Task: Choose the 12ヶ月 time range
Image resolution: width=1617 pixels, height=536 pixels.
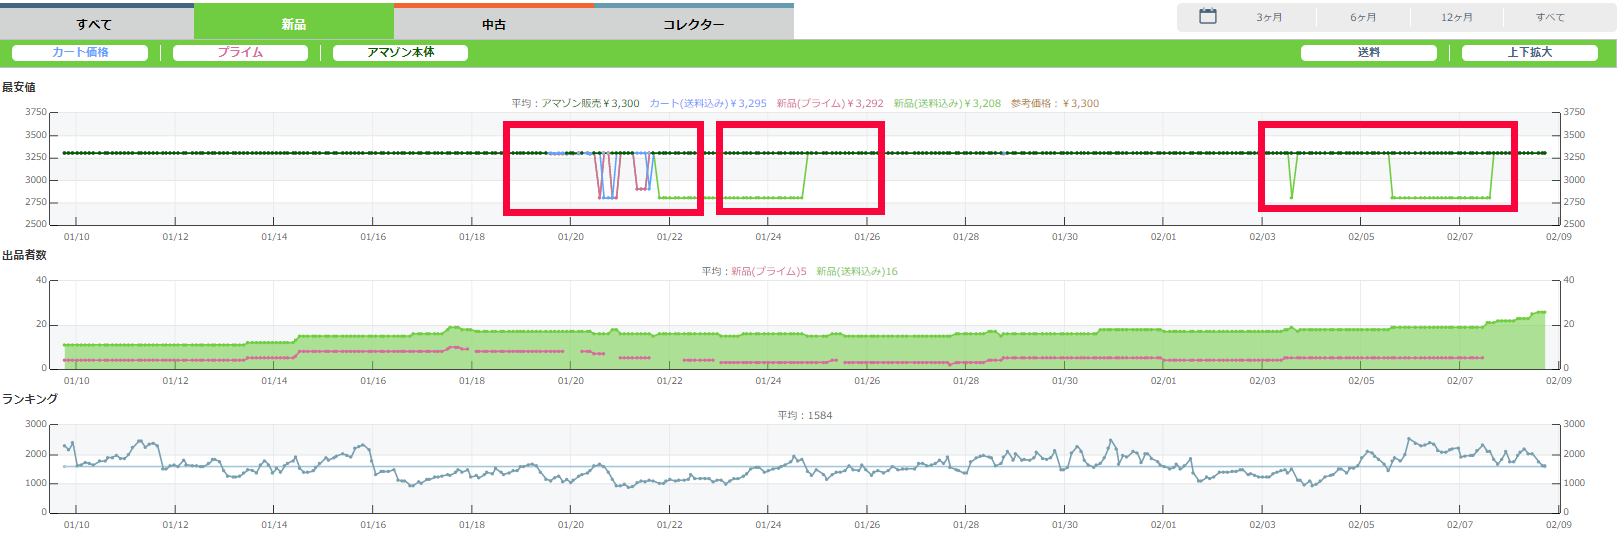Action: coord(1456,18)
